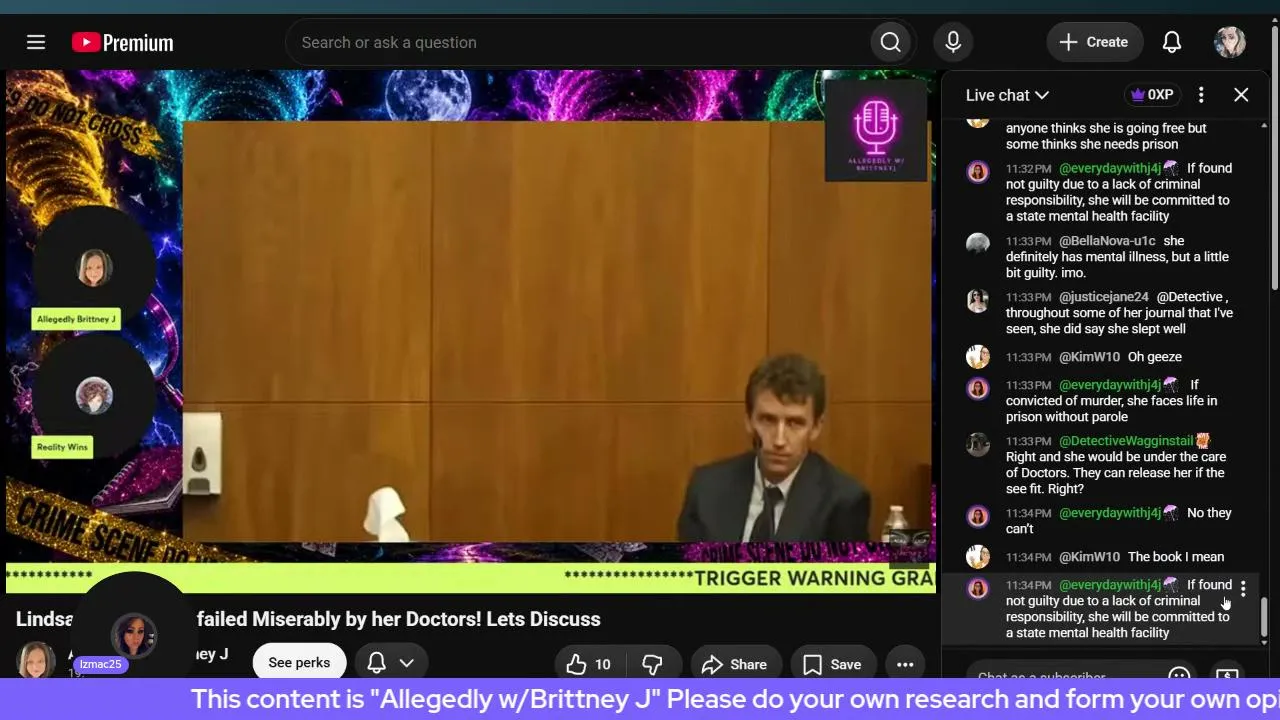Click the avatar beside "If convicted of murder" message

point(978,388)
